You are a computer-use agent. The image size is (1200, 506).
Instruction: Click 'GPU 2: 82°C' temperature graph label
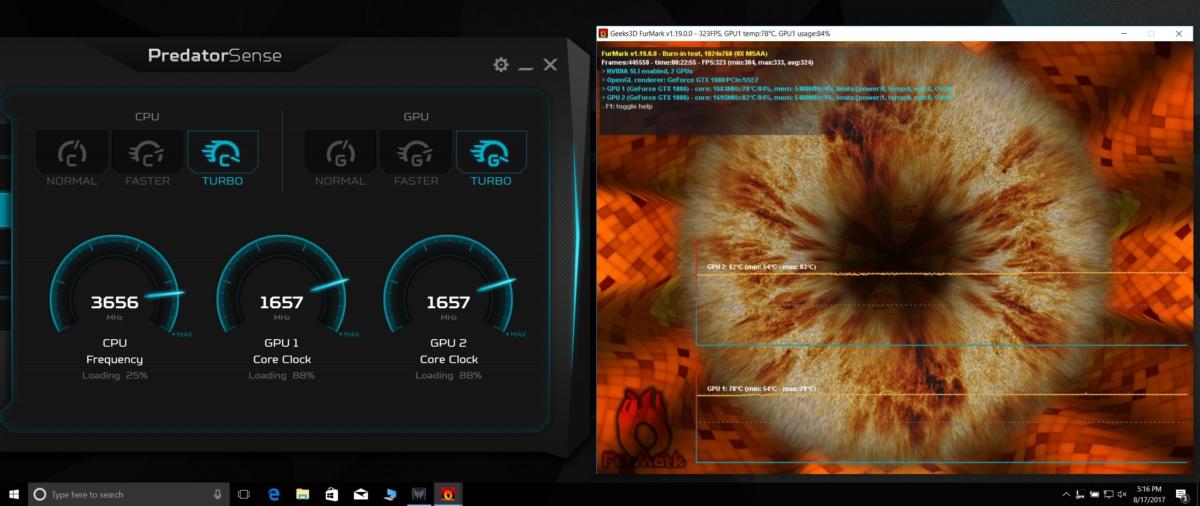(x=761, y=267)
